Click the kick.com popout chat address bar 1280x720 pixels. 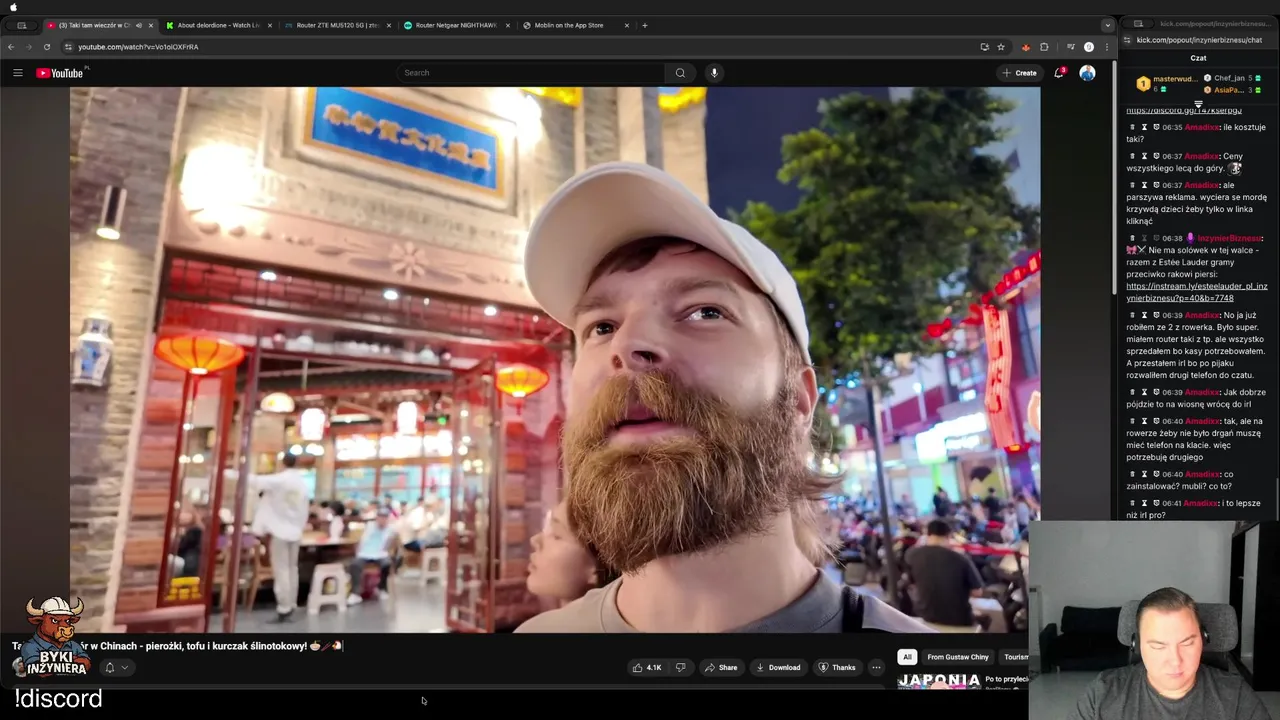[x=1199, y=40]
